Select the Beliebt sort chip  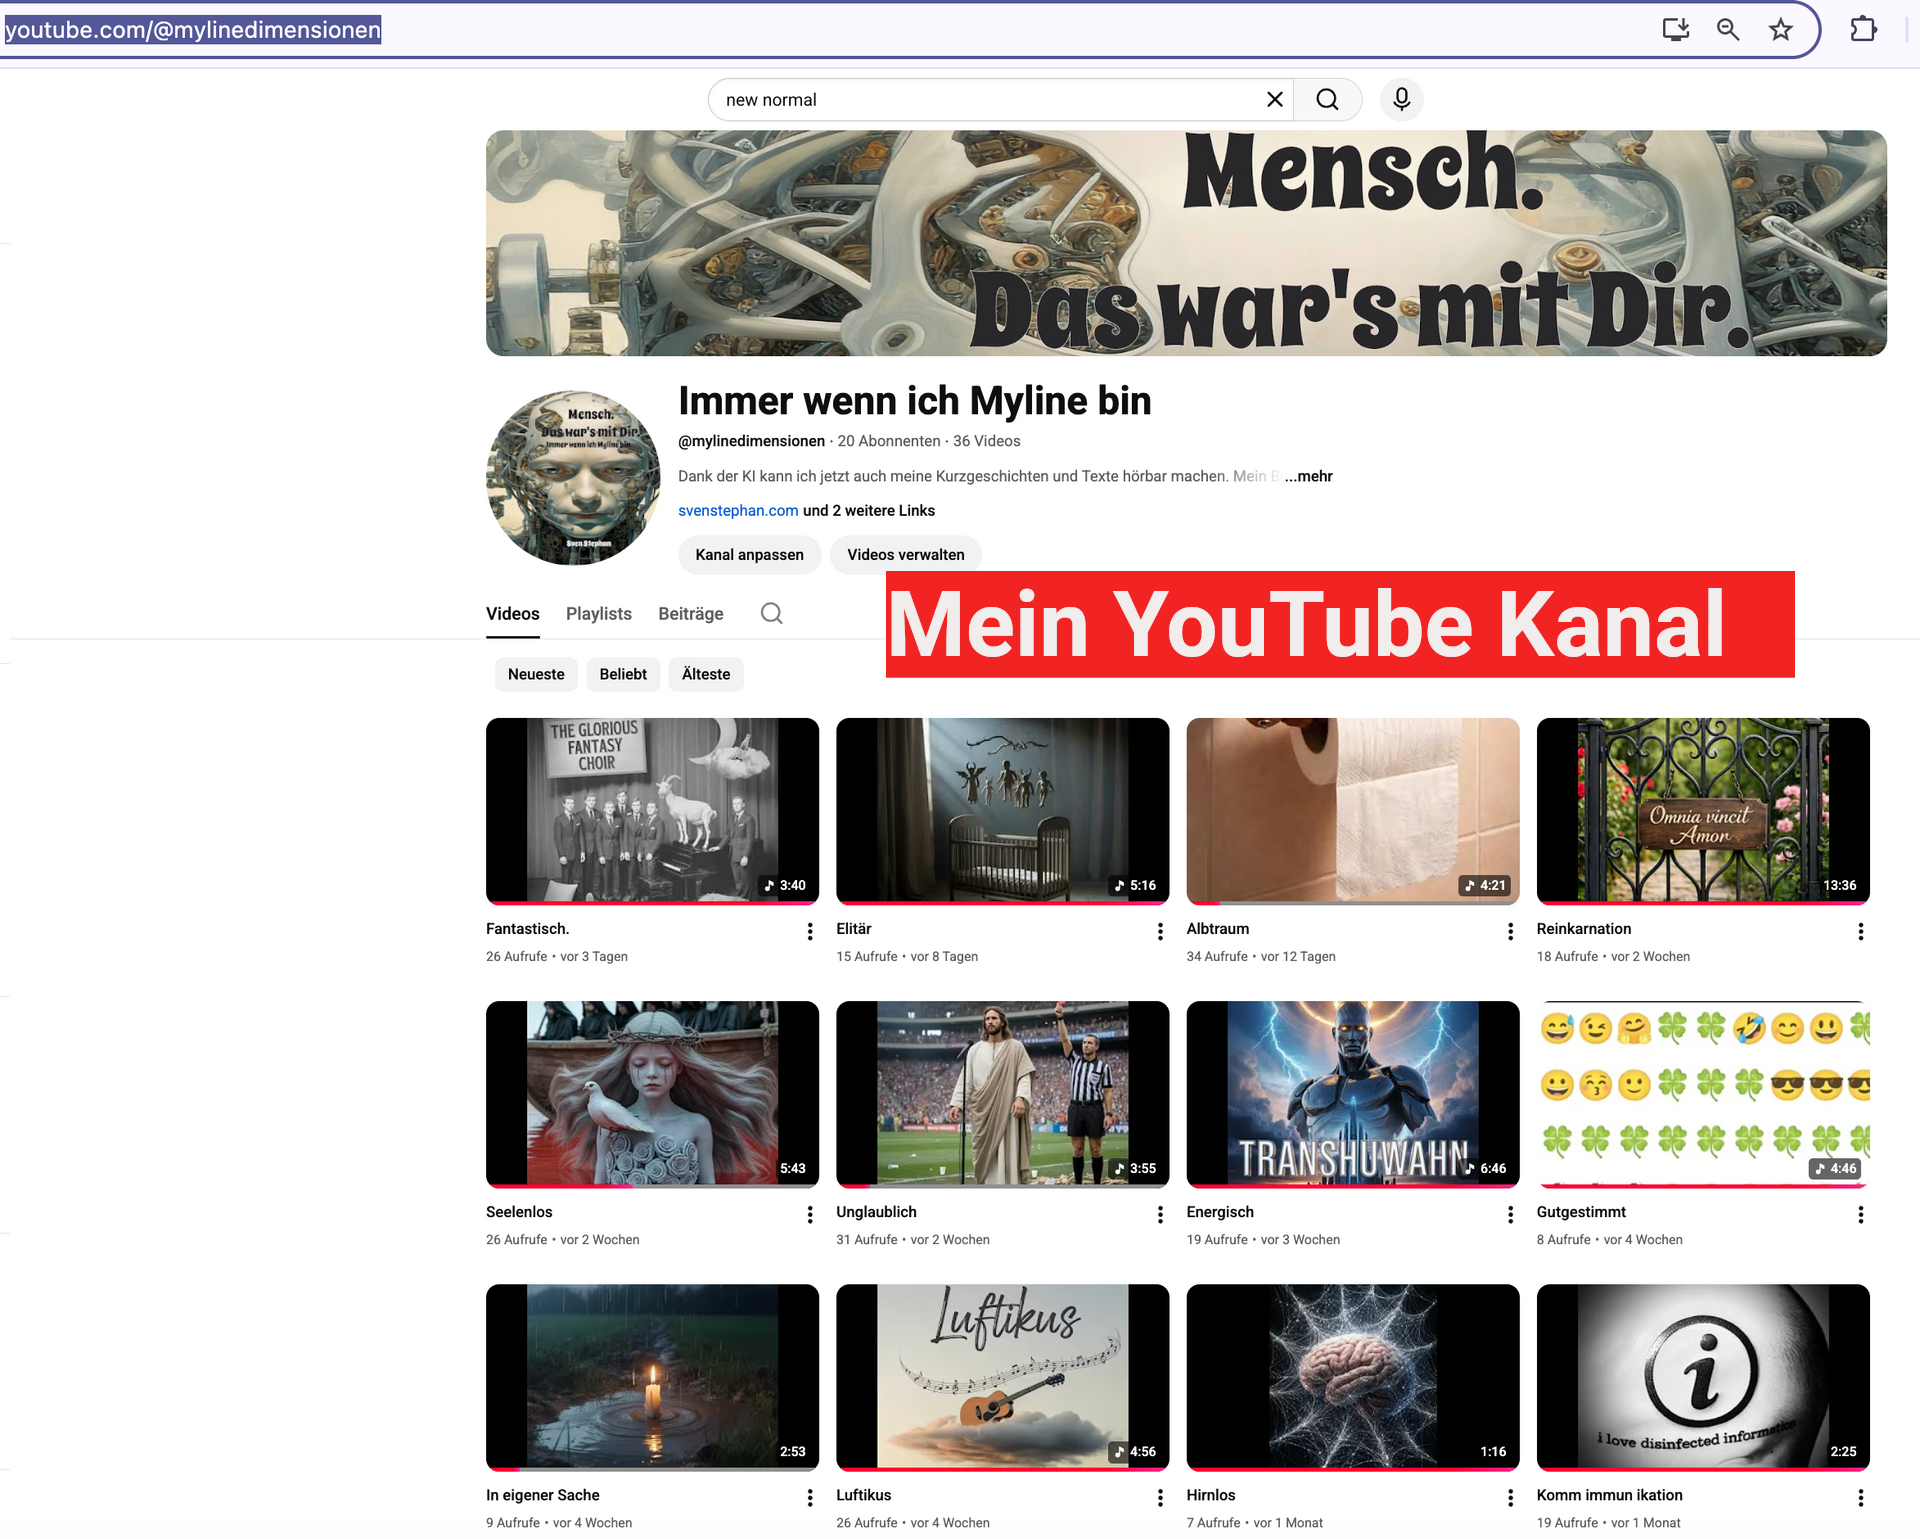tap(623, 674)
